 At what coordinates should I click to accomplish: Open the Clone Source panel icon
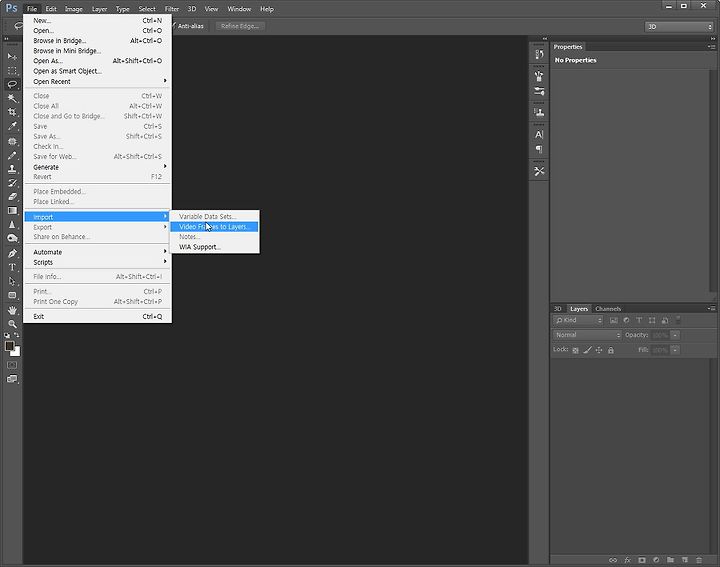click(x=539, y=112)
